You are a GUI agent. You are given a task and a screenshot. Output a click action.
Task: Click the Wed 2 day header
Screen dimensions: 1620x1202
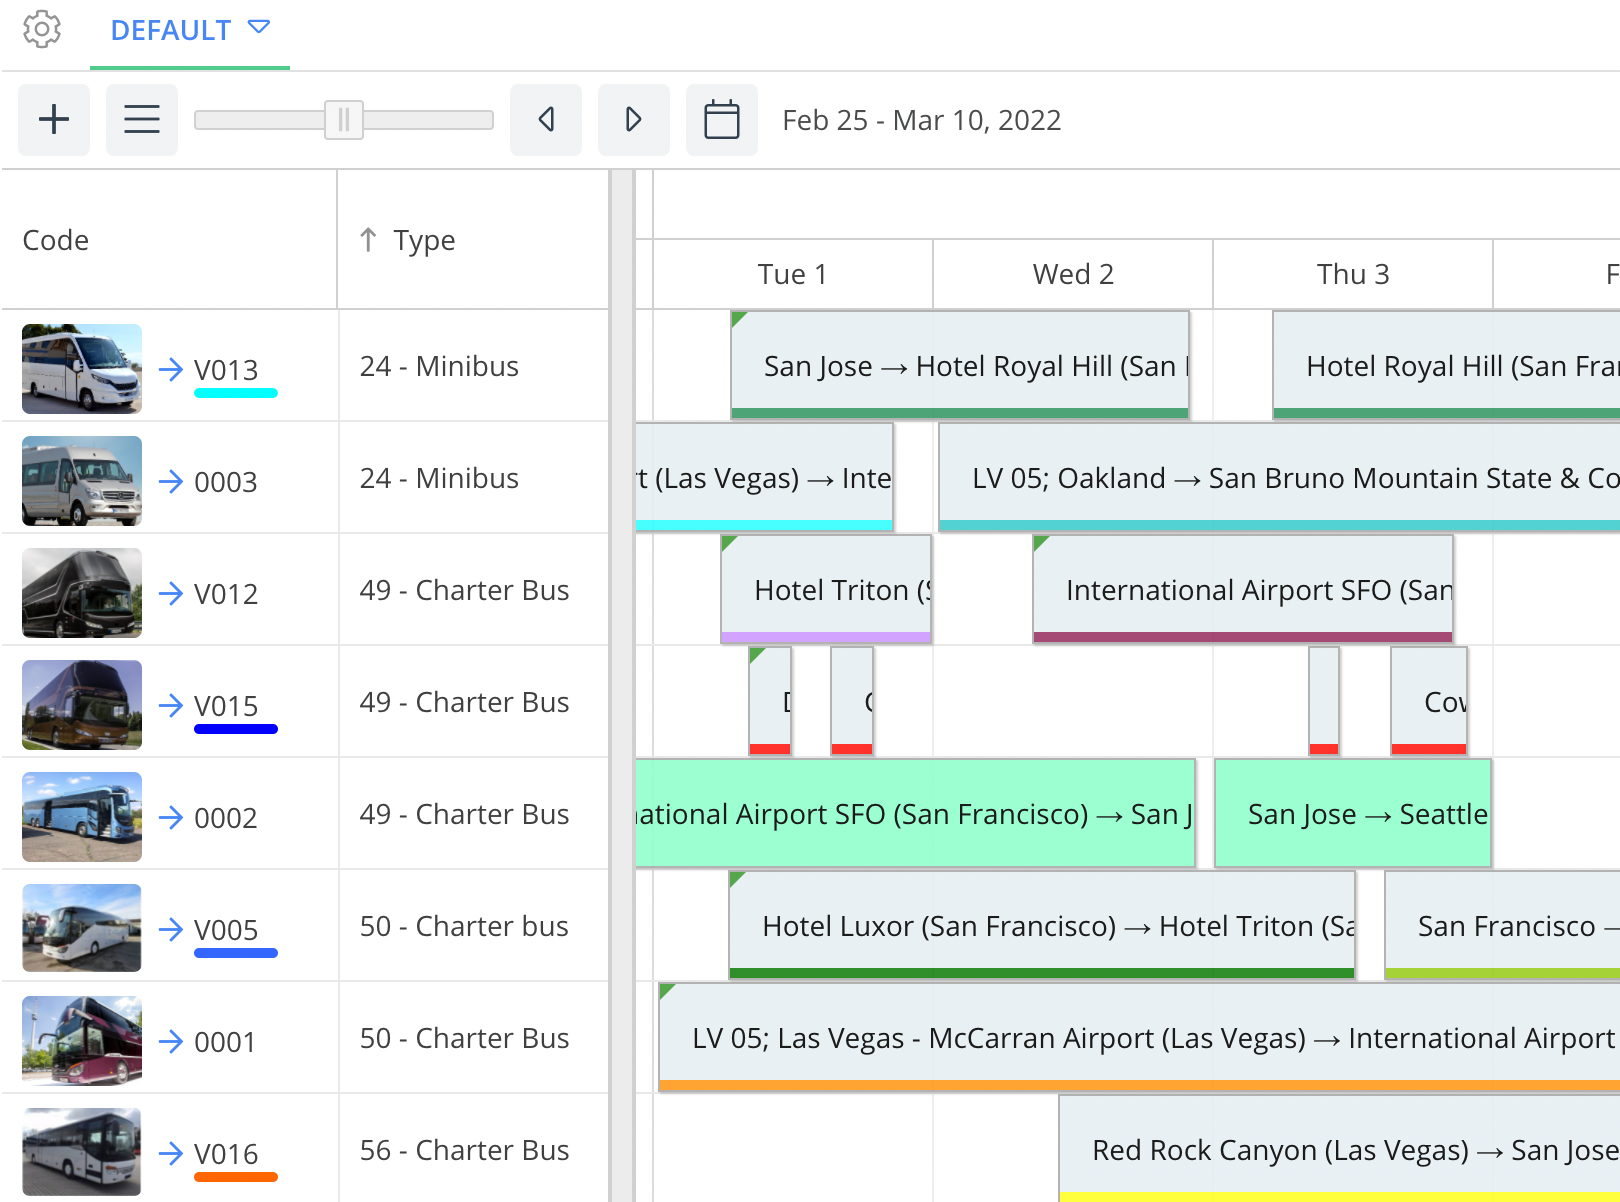point(1073,274)
